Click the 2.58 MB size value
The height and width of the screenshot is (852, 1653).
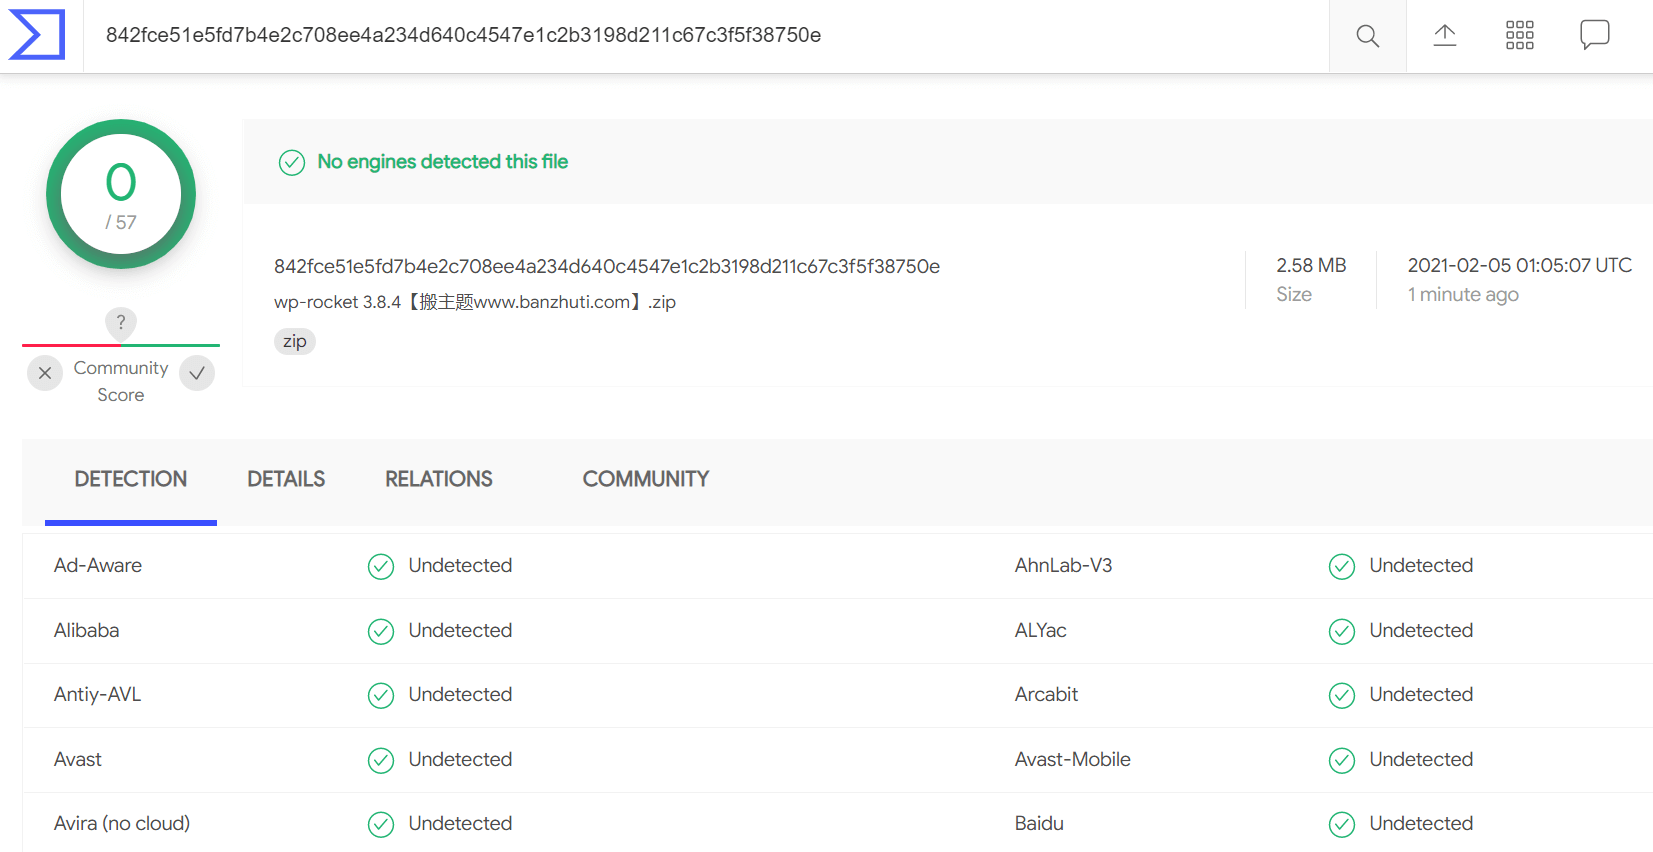(x=1311, y=265)
